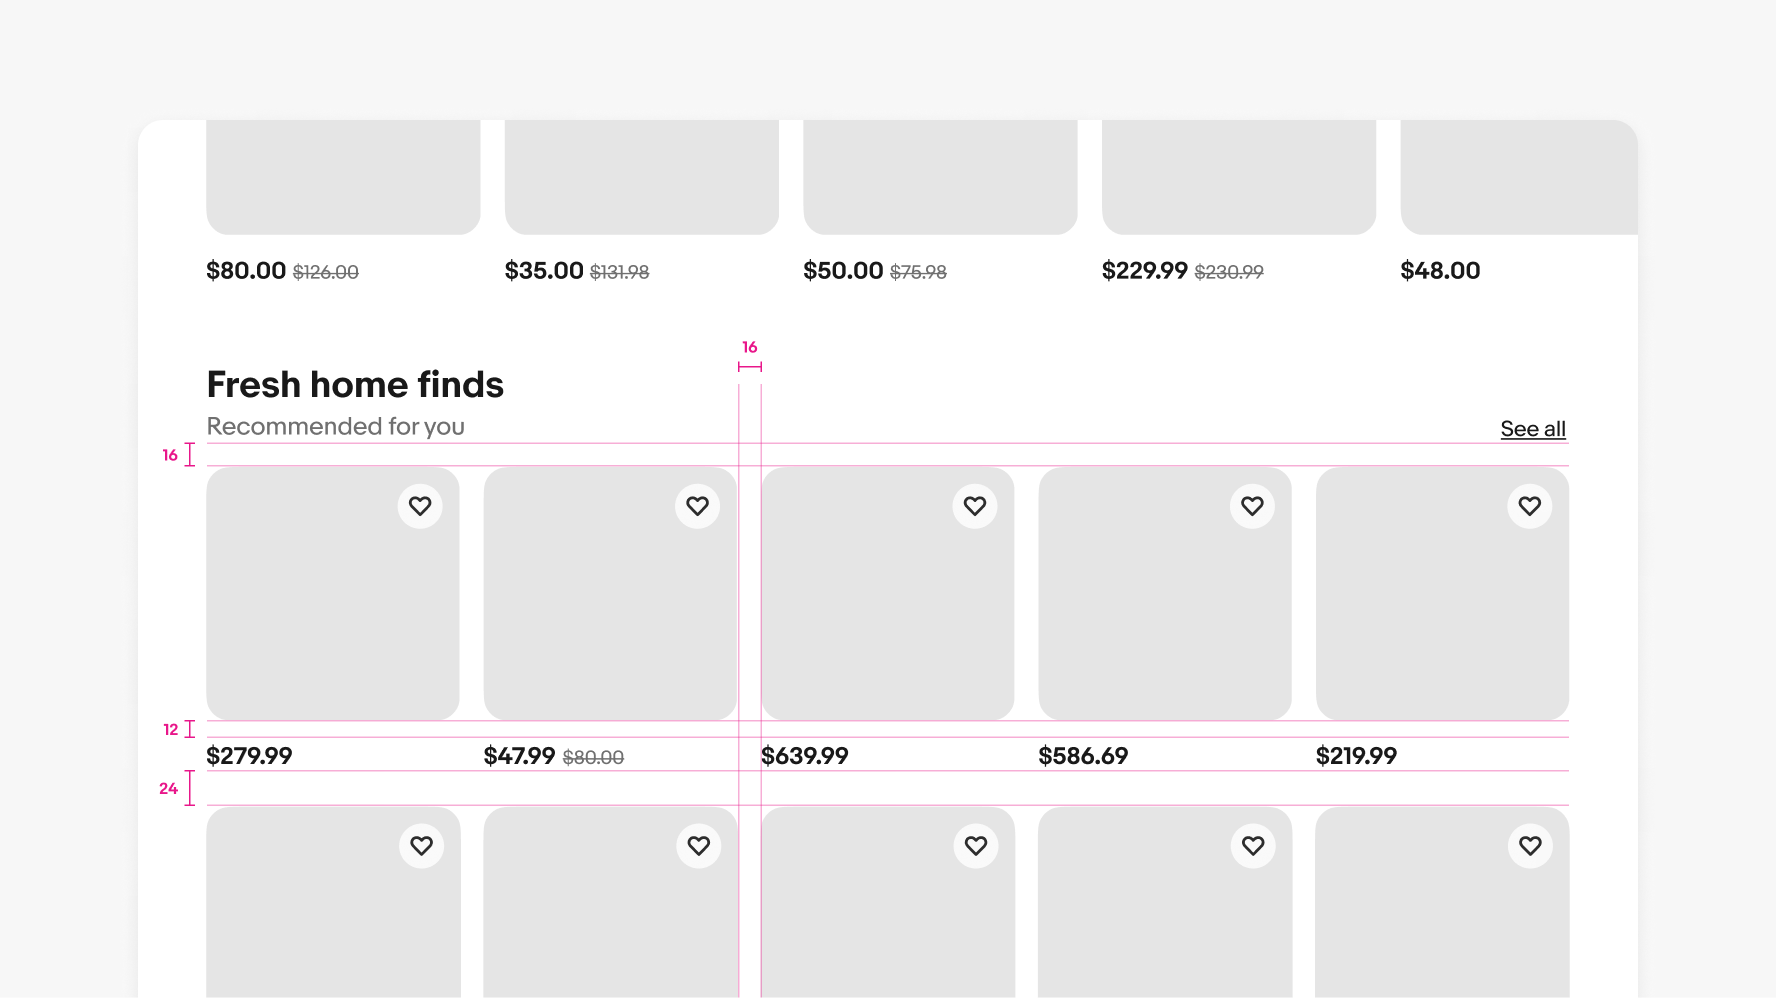Click the heart on the $586.69 card
Viewport: 1776px width, 998px height.
tap(1252, 506)
